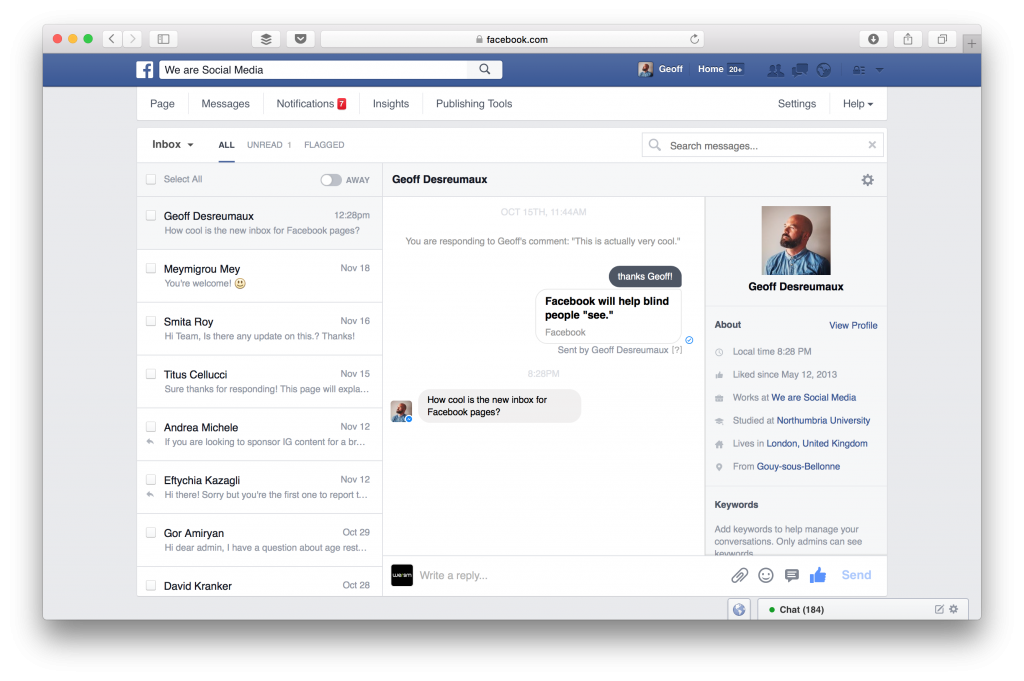Expand the account menu arrow in header
The height and width of the screenshot is (681, 1024).
point(880,70)
